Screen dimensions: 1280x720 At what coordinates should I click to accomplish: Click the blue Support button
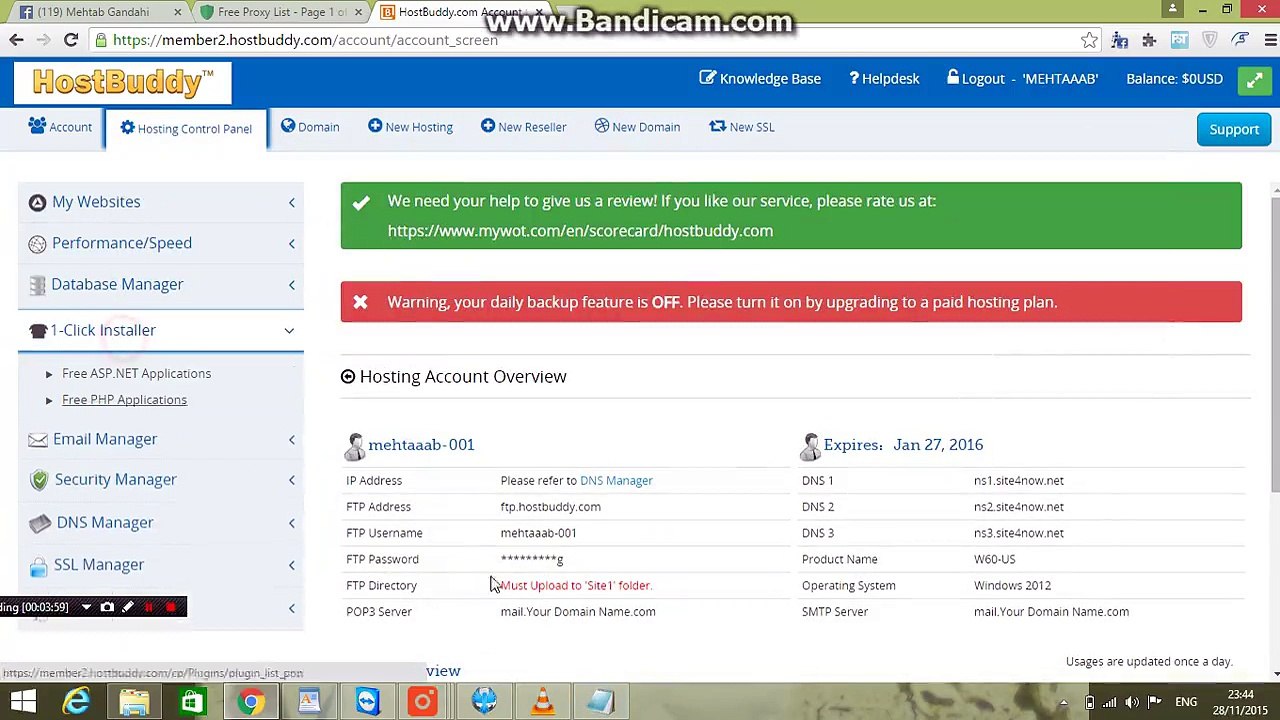pos(1234,129)
